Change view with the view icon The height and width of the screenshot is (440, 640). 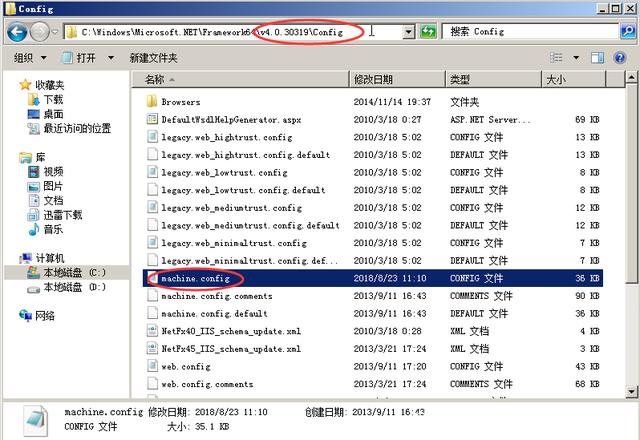(x=556, y=58)
